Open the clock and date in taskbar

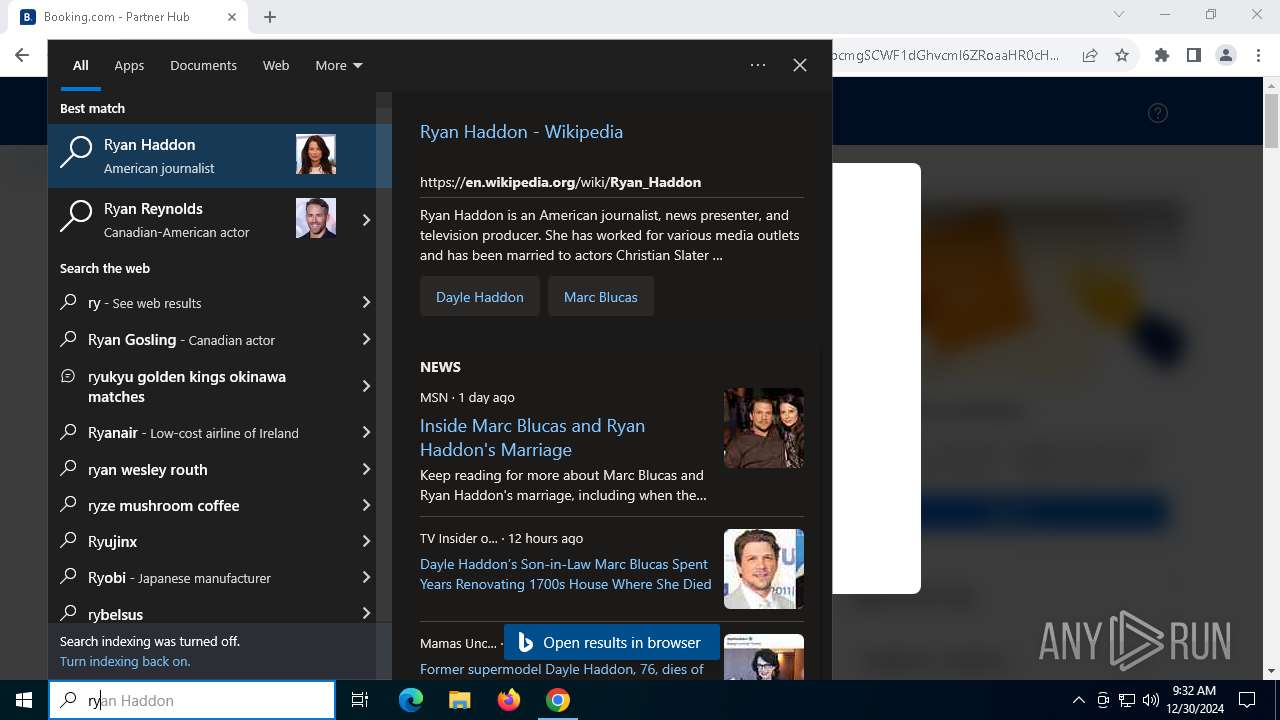[1194, 700]
